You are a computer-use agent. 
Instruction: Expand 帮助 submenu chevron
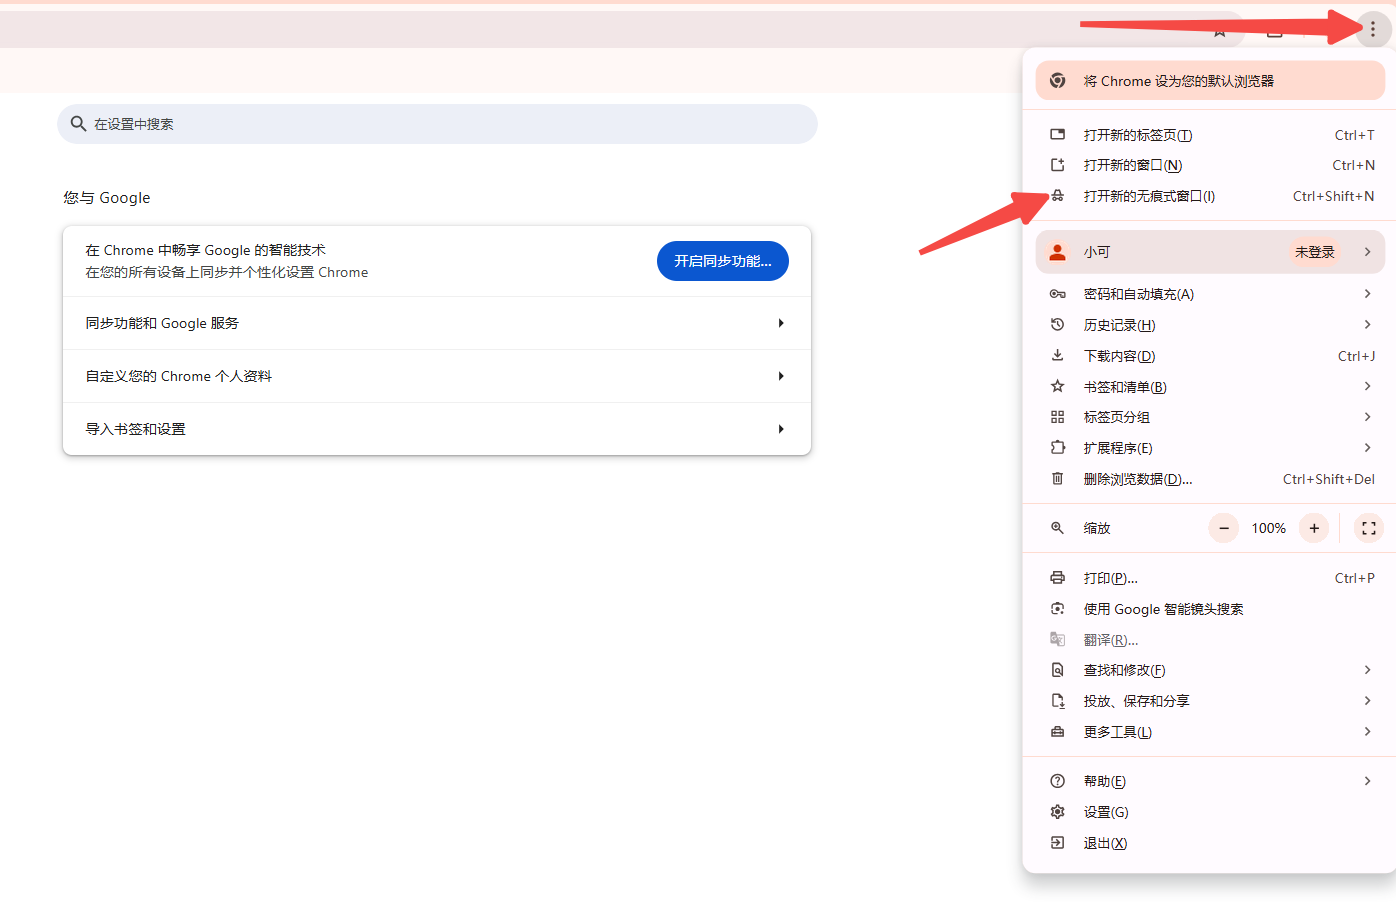pyautogui.click(x=1367, y=781)
